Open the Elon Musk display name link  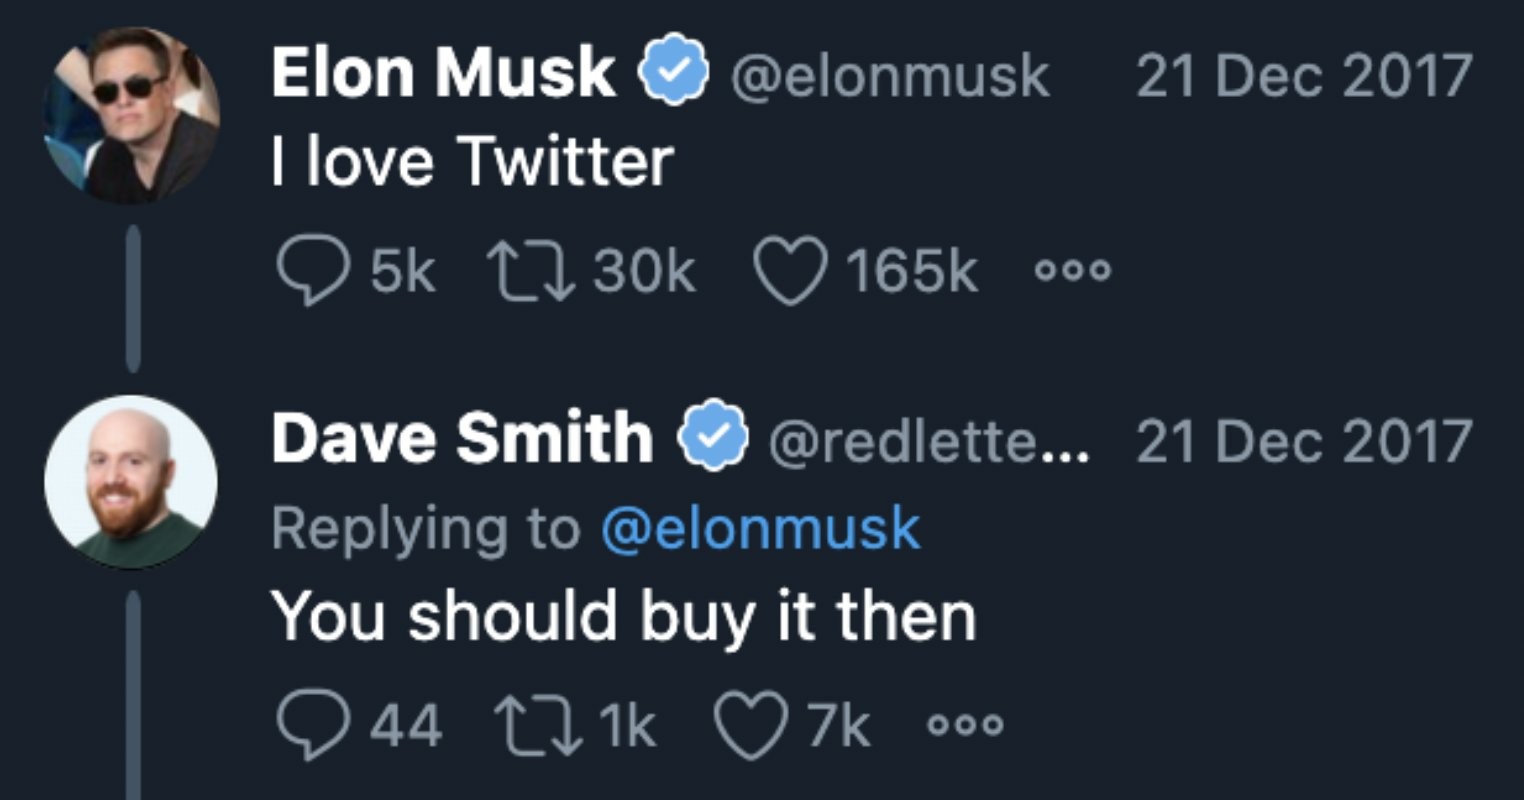[443, 74]
